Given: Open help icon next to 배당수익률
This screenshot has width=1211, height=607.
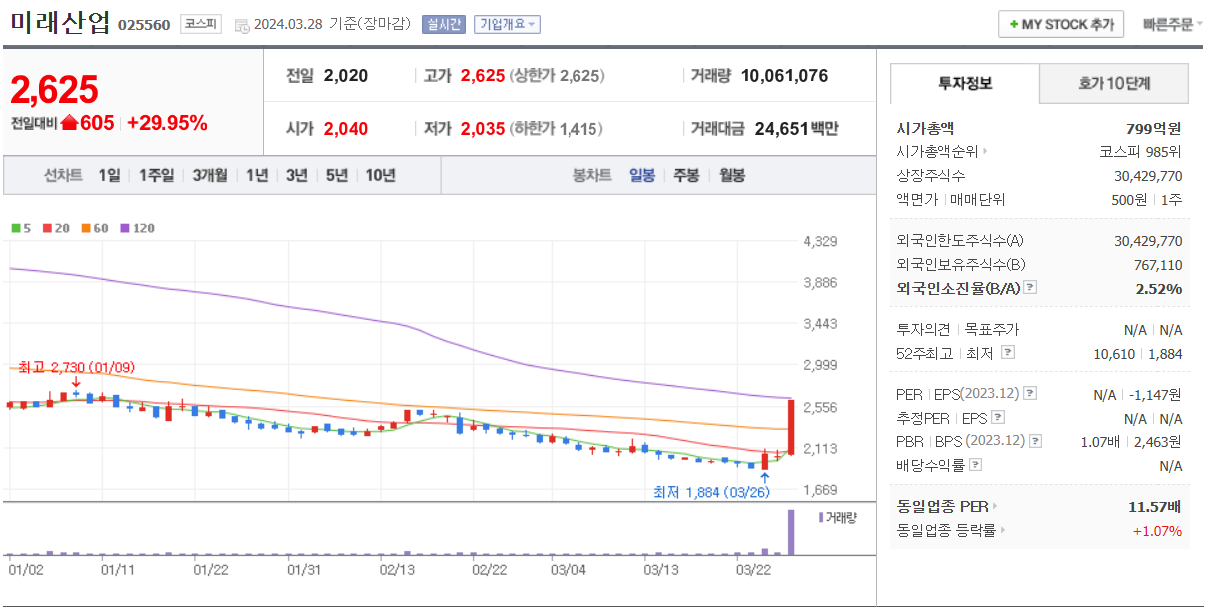Looking at the screenshot, I should [x=976, y=465].
